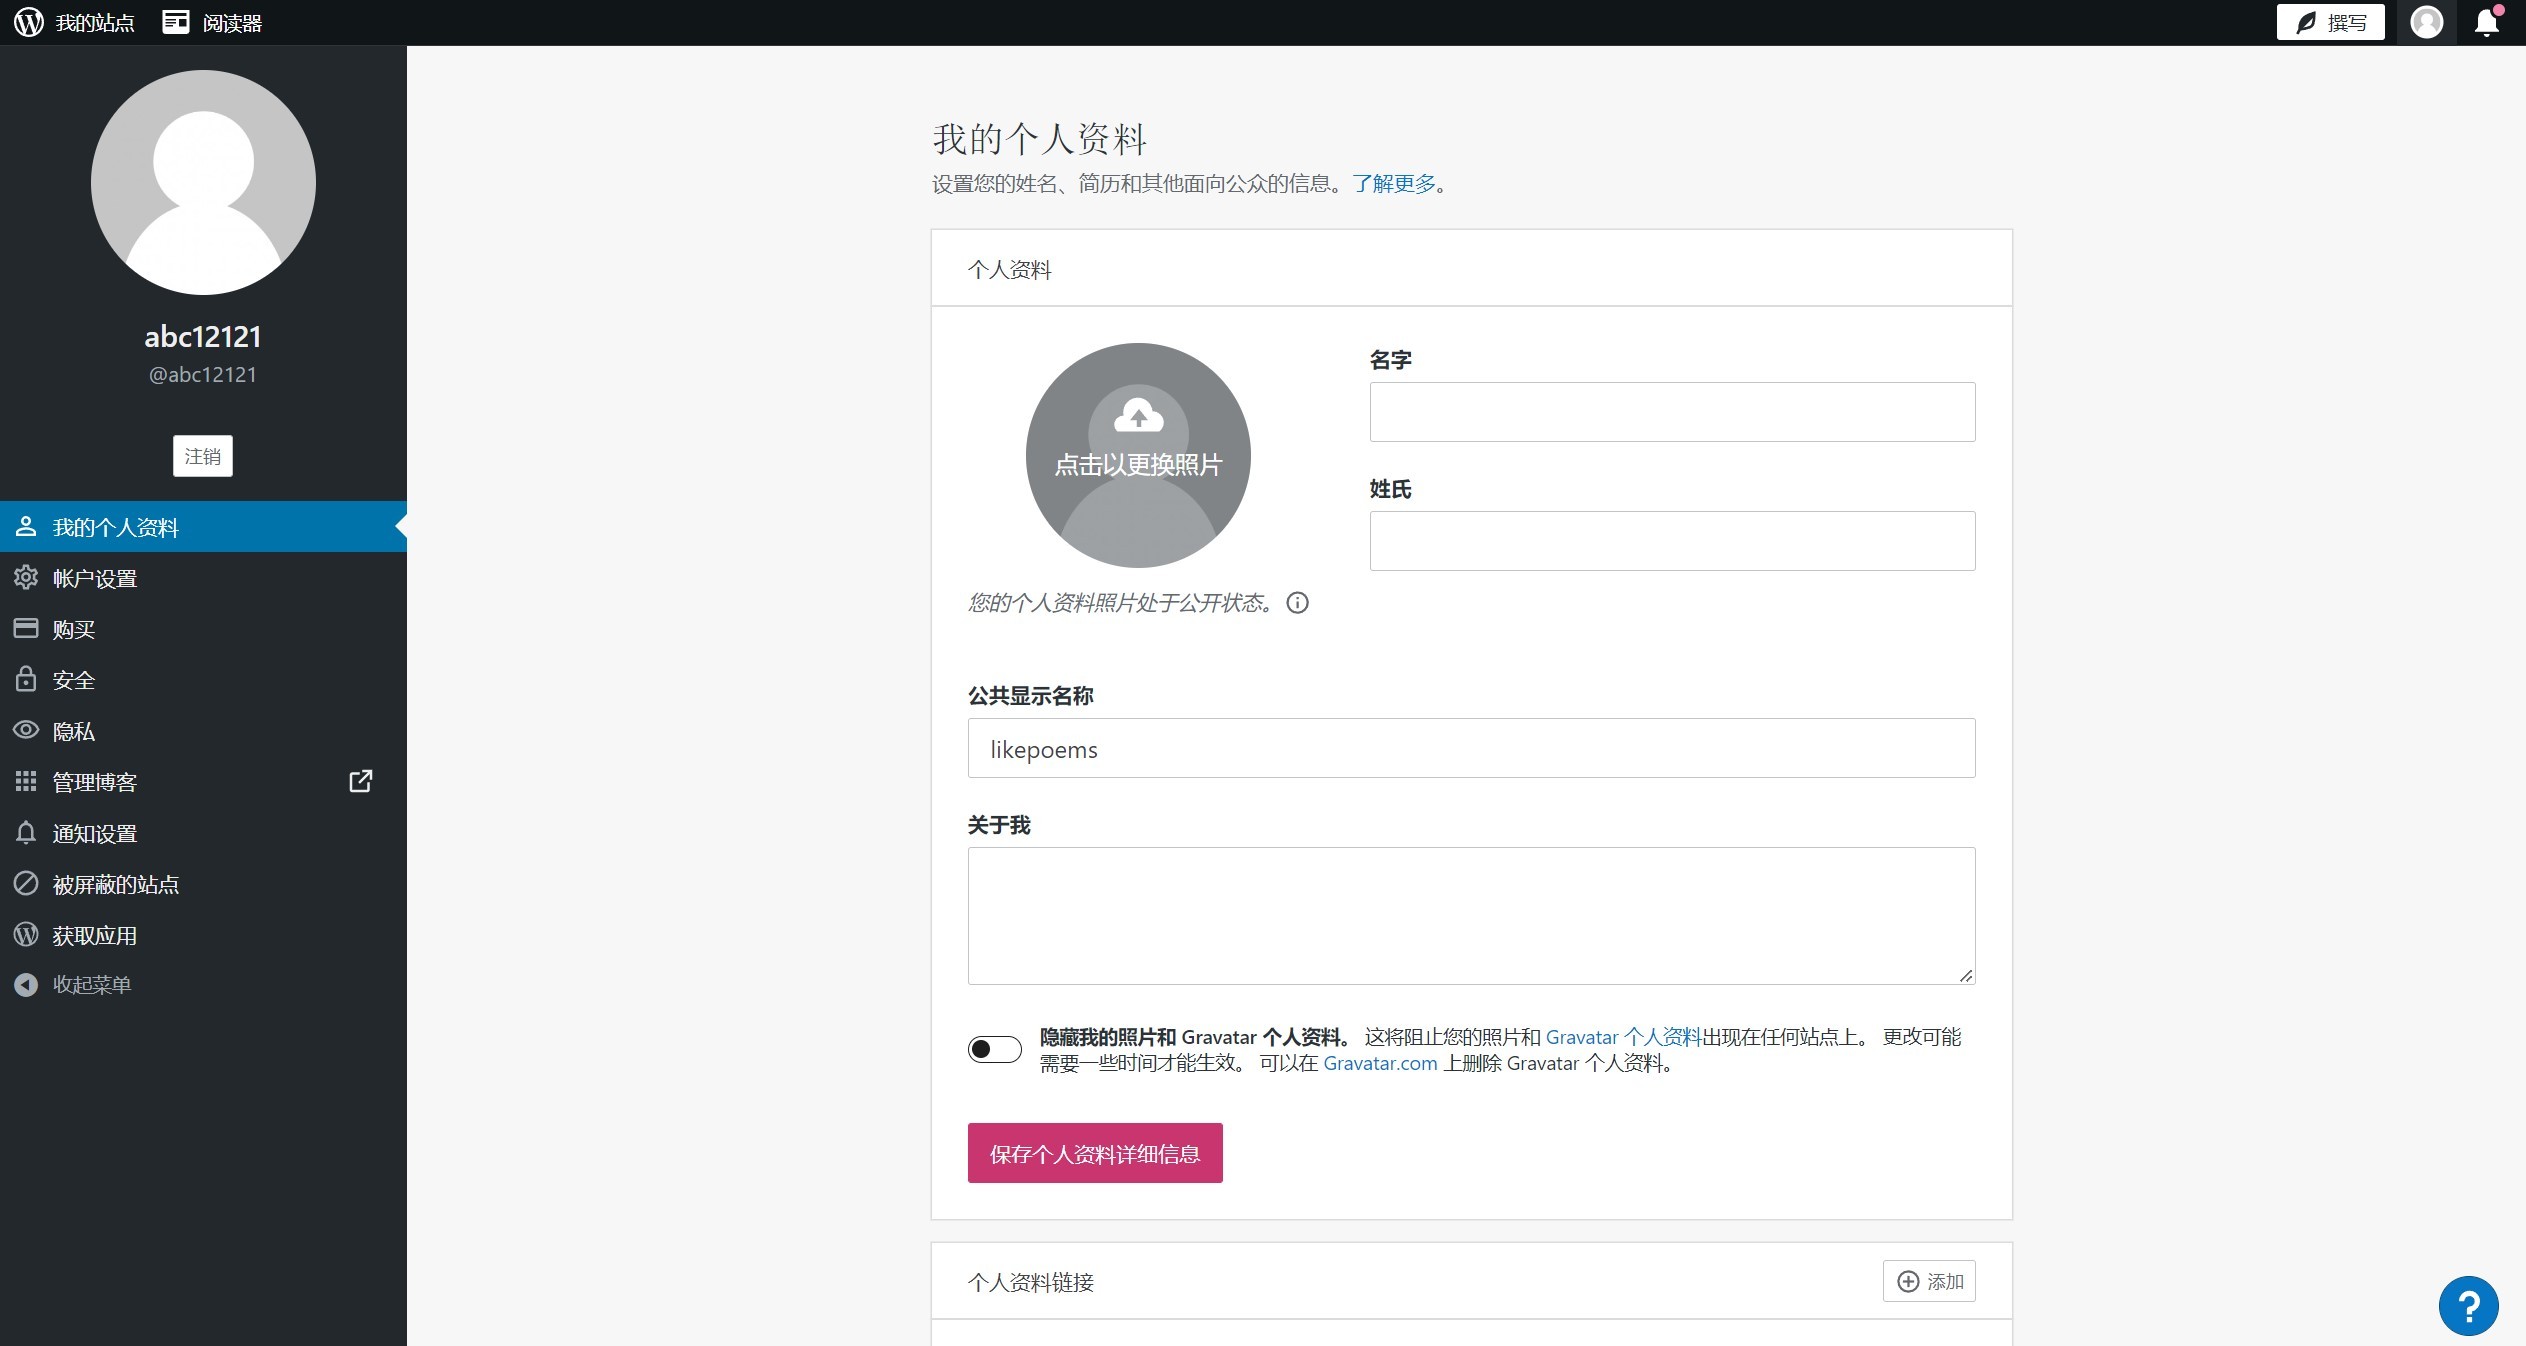Click the 公共显示名称 input field
The height and width of the screenshot is (1346, 2526).
pyautogui.click(x=1470, y=748)
